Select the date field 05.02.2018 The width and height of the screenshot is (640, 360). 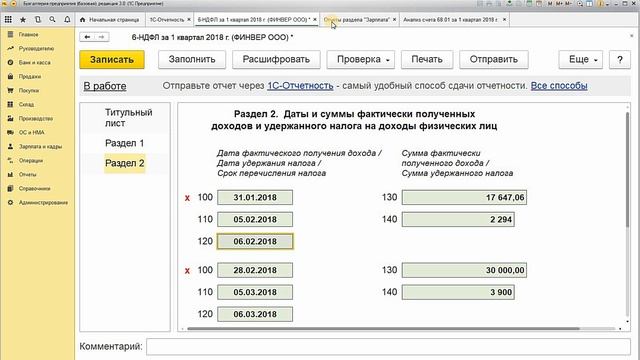coord(255,220)
